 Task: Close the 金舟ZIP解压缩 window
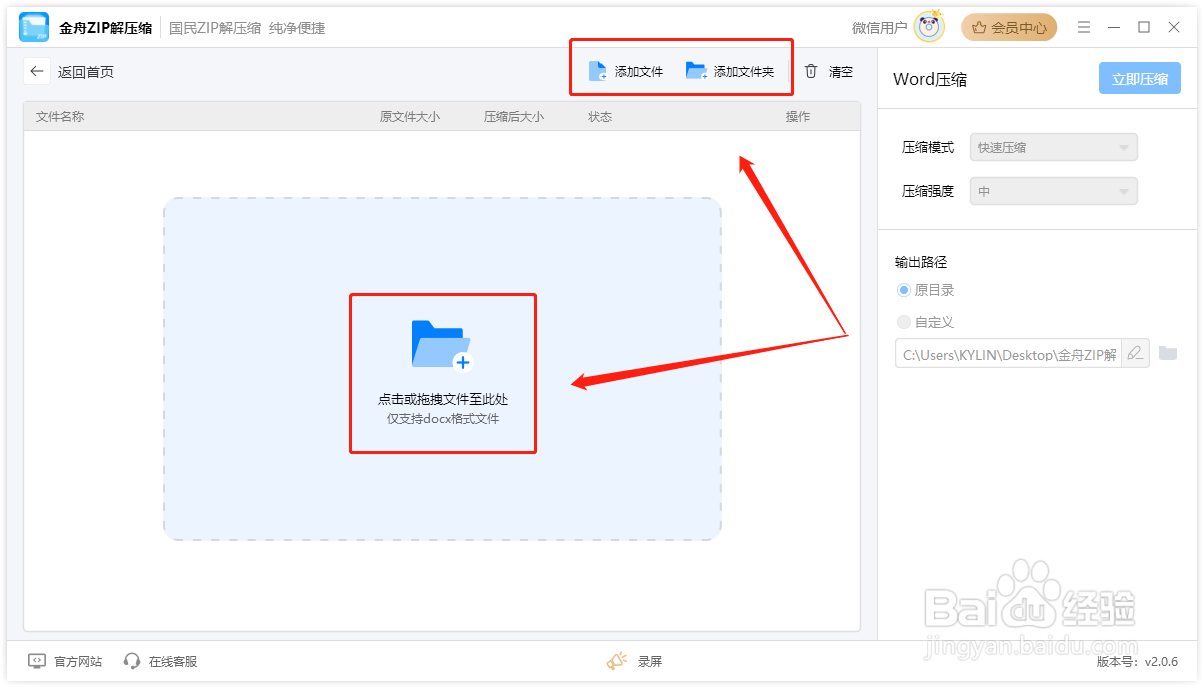pyautogui.click(x=1174, y=27)
